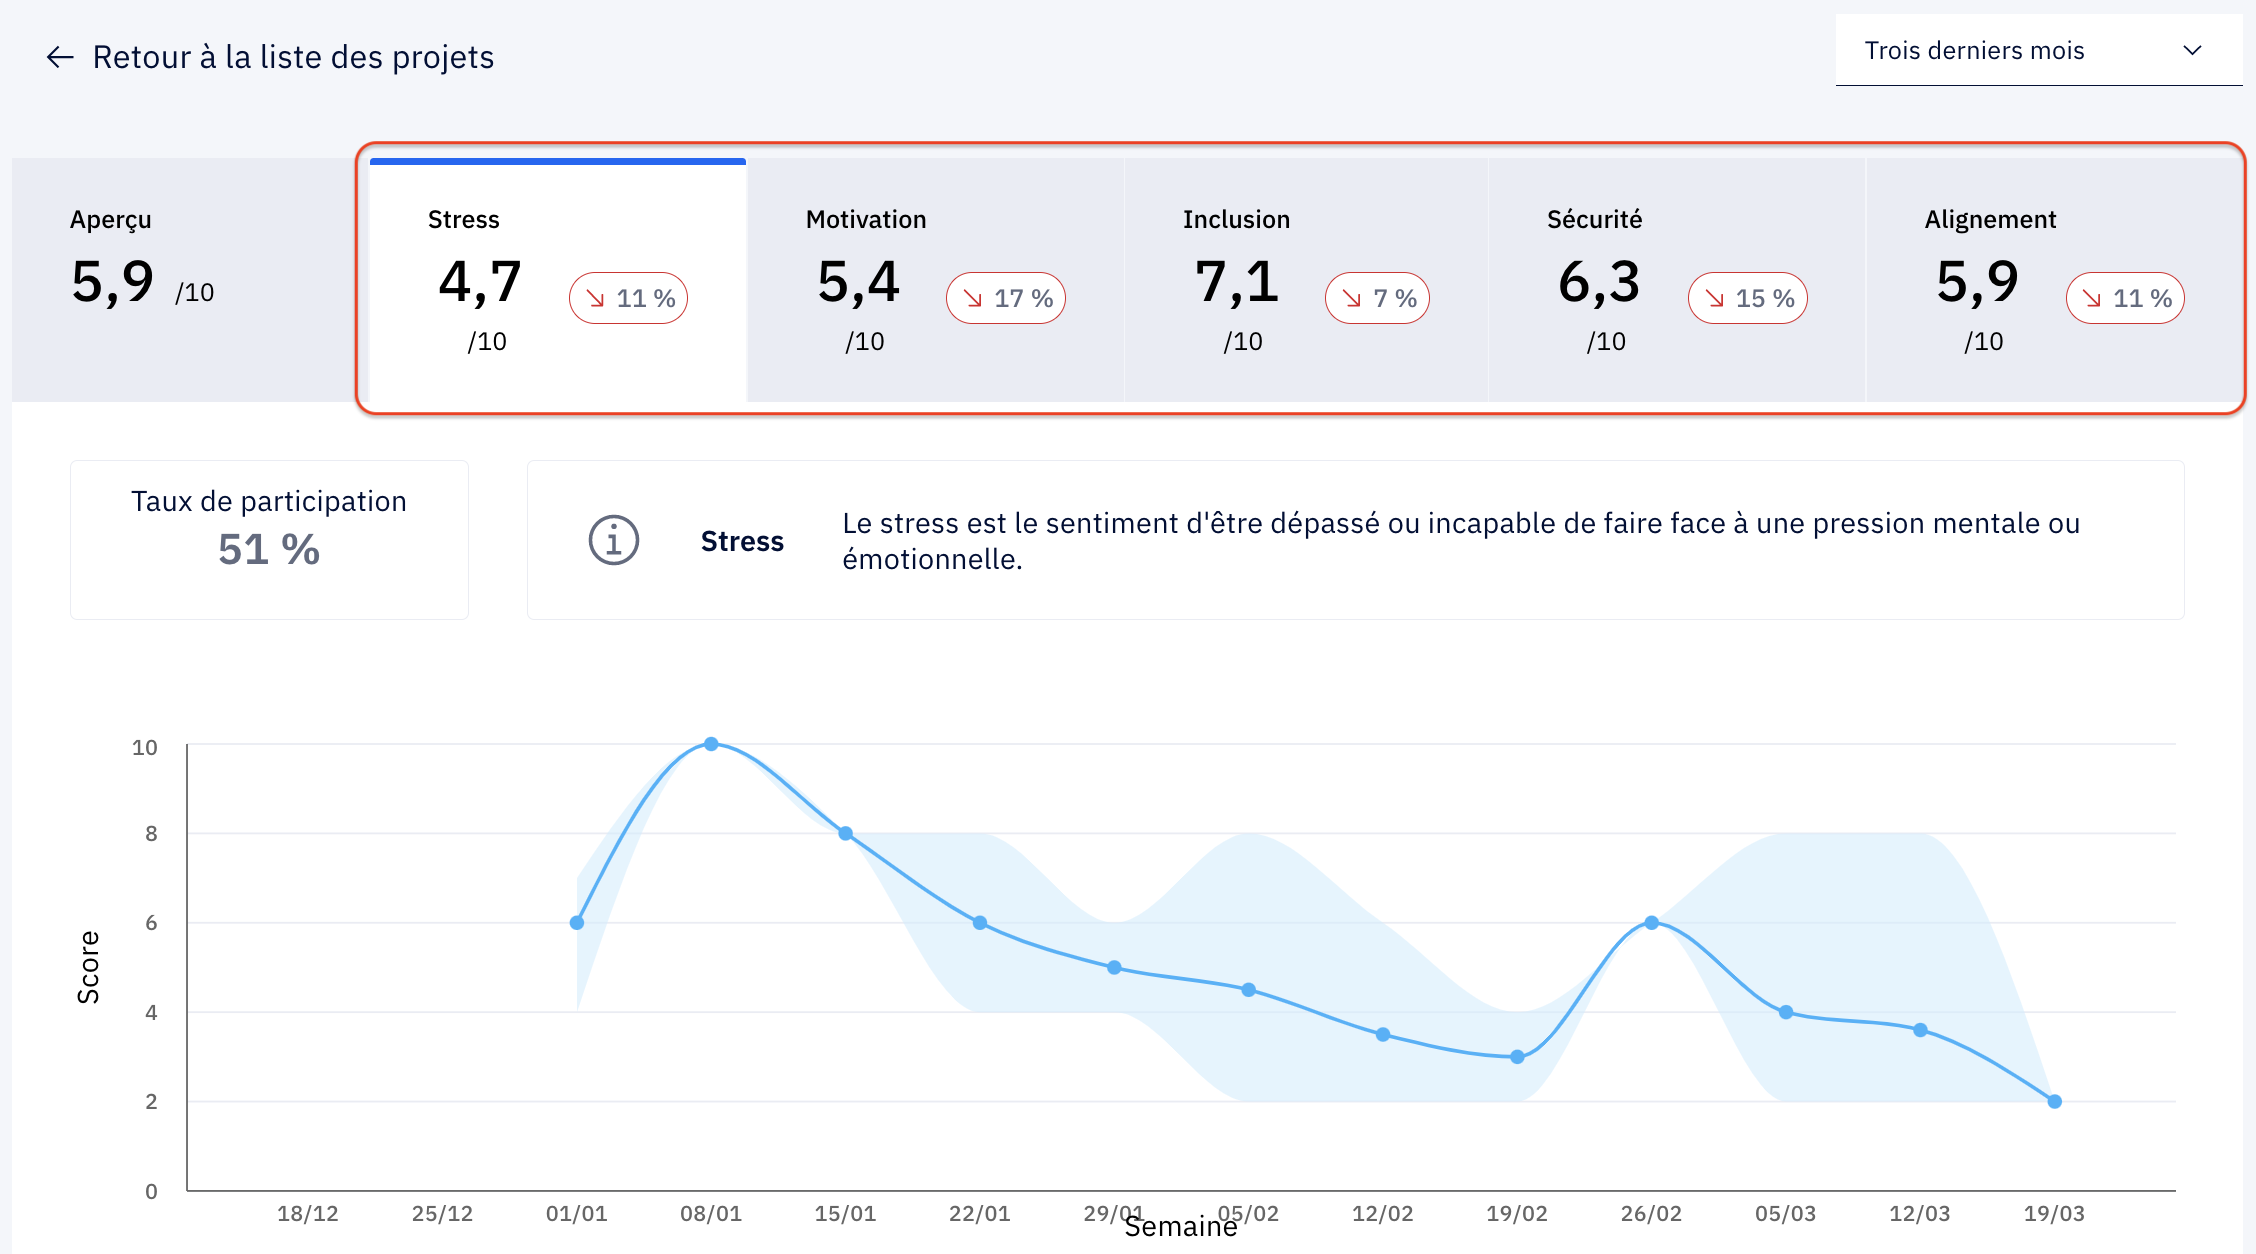
Task: Click the info icon beside Stress description
Action: [x=613, y=540]
